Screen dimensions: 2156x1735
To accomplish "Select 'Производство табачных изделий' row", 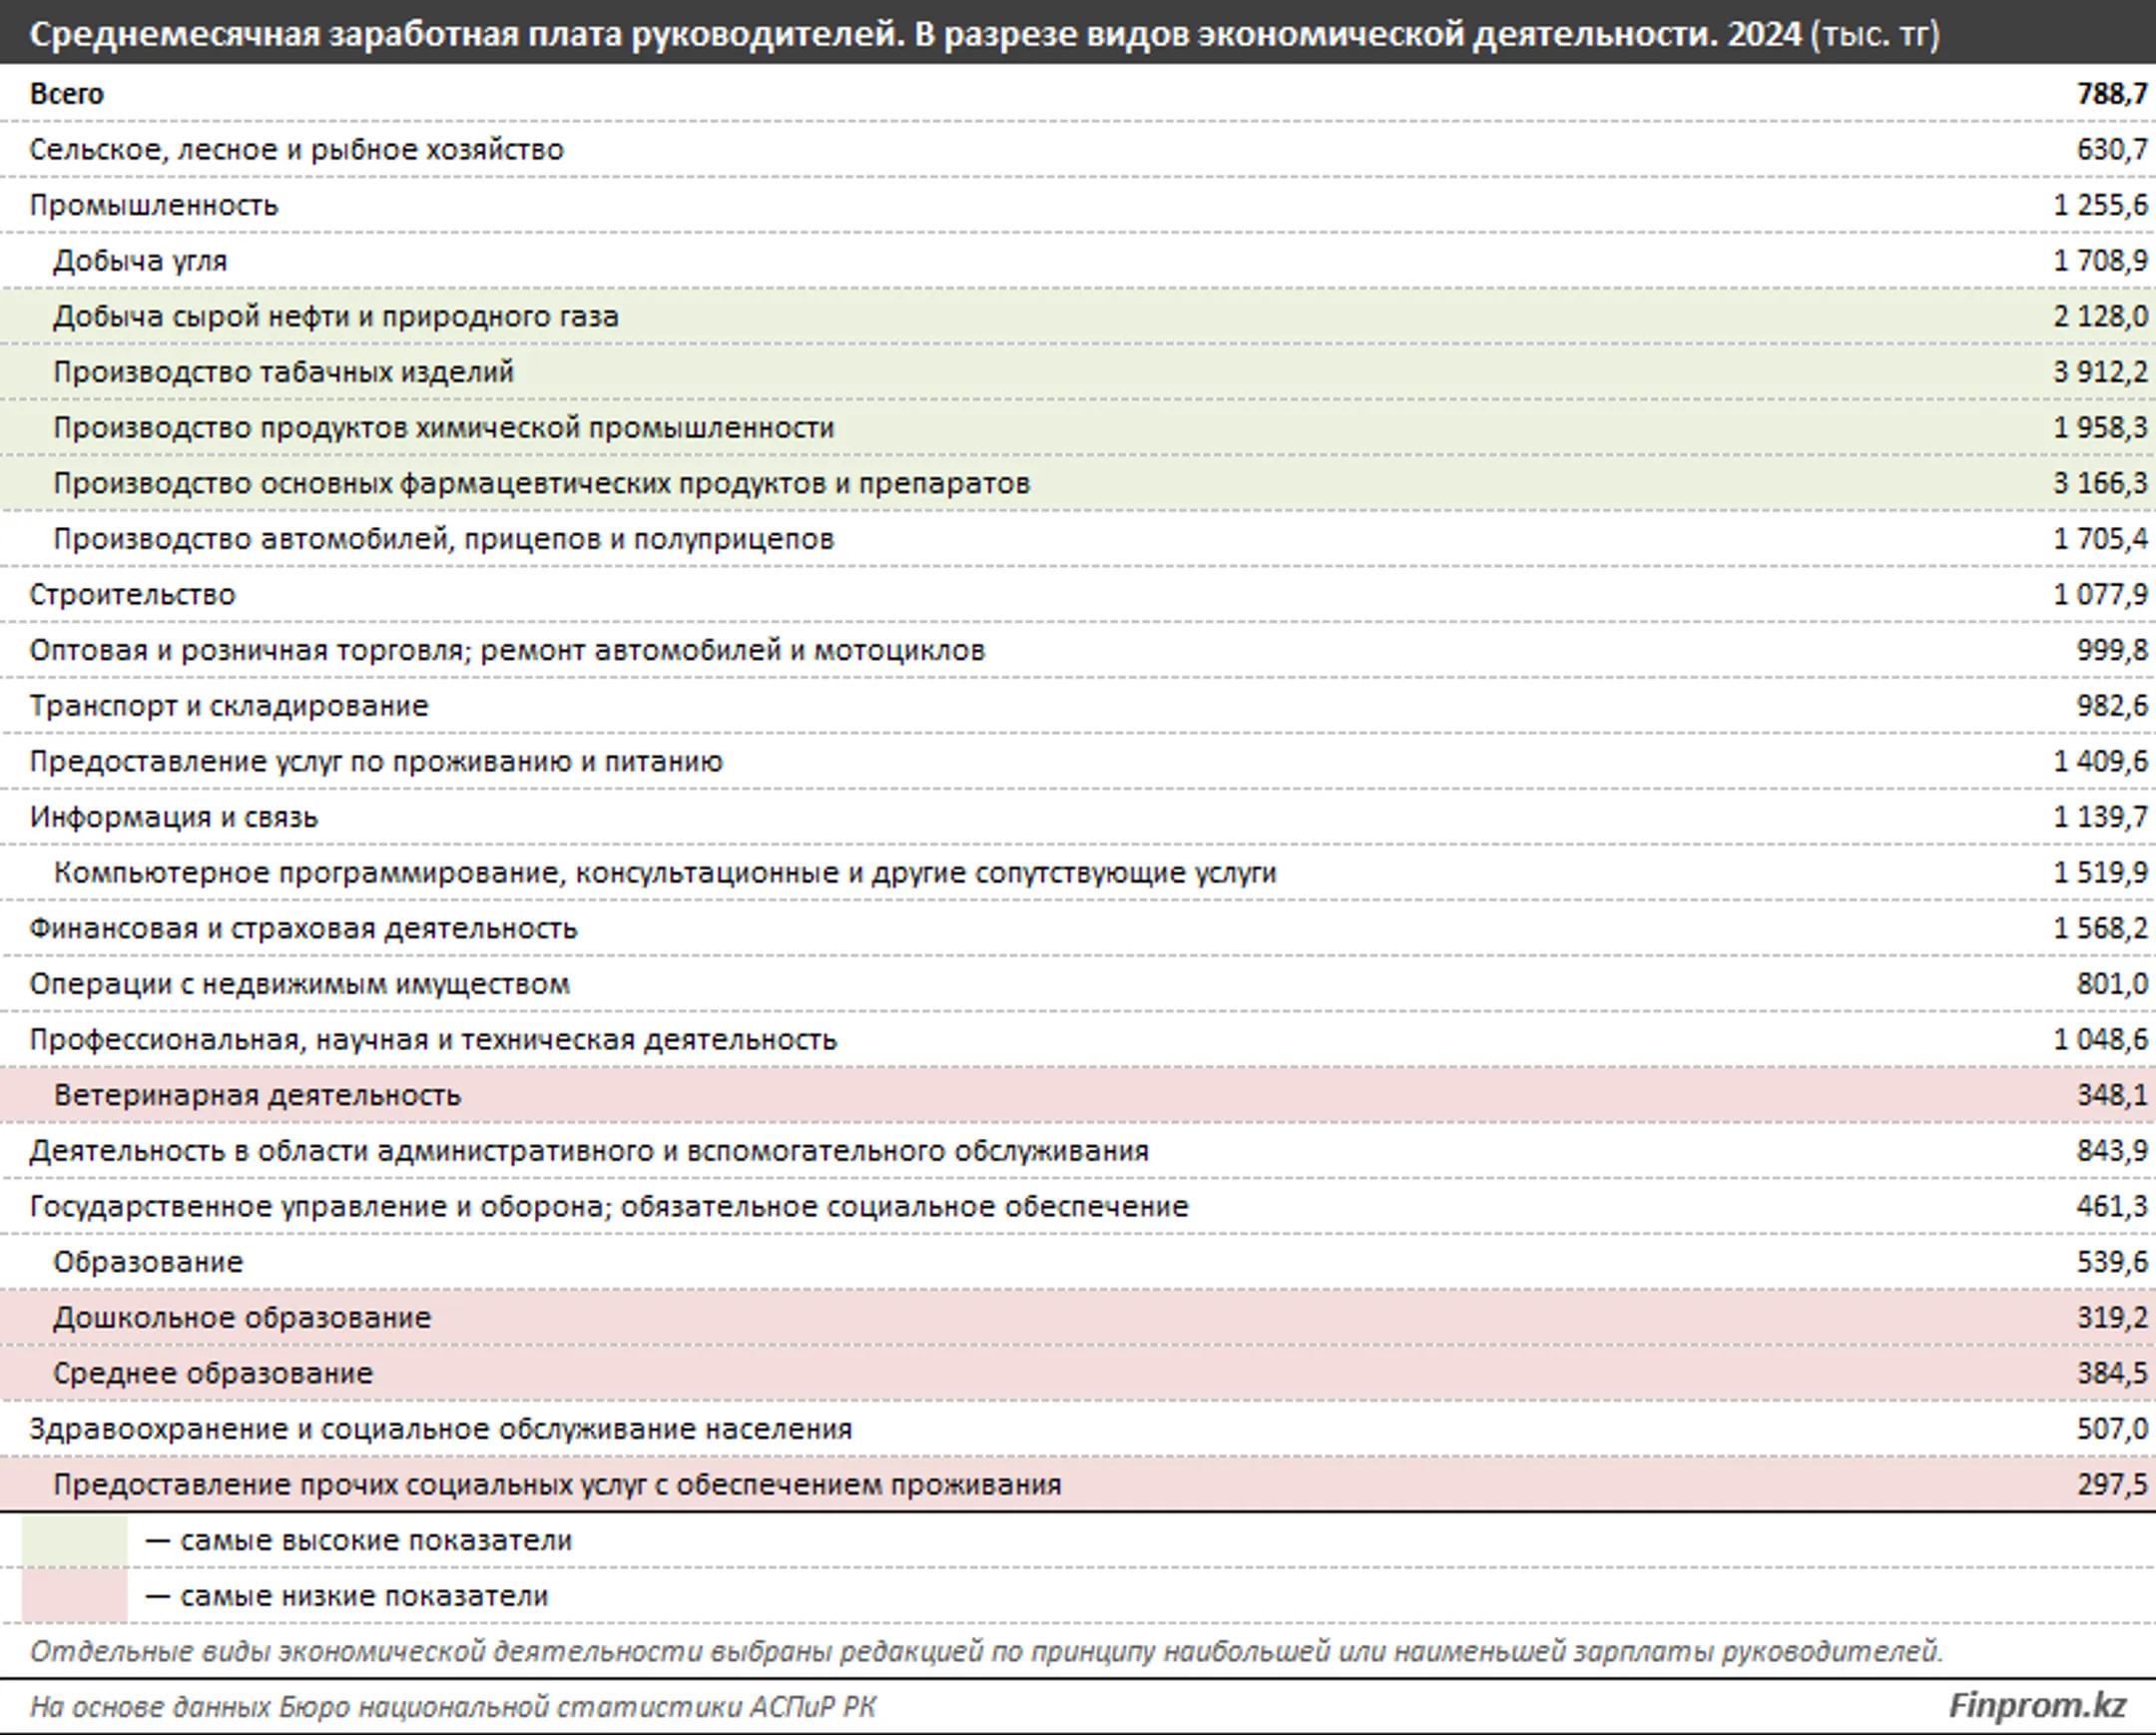I will pos(283,372).
